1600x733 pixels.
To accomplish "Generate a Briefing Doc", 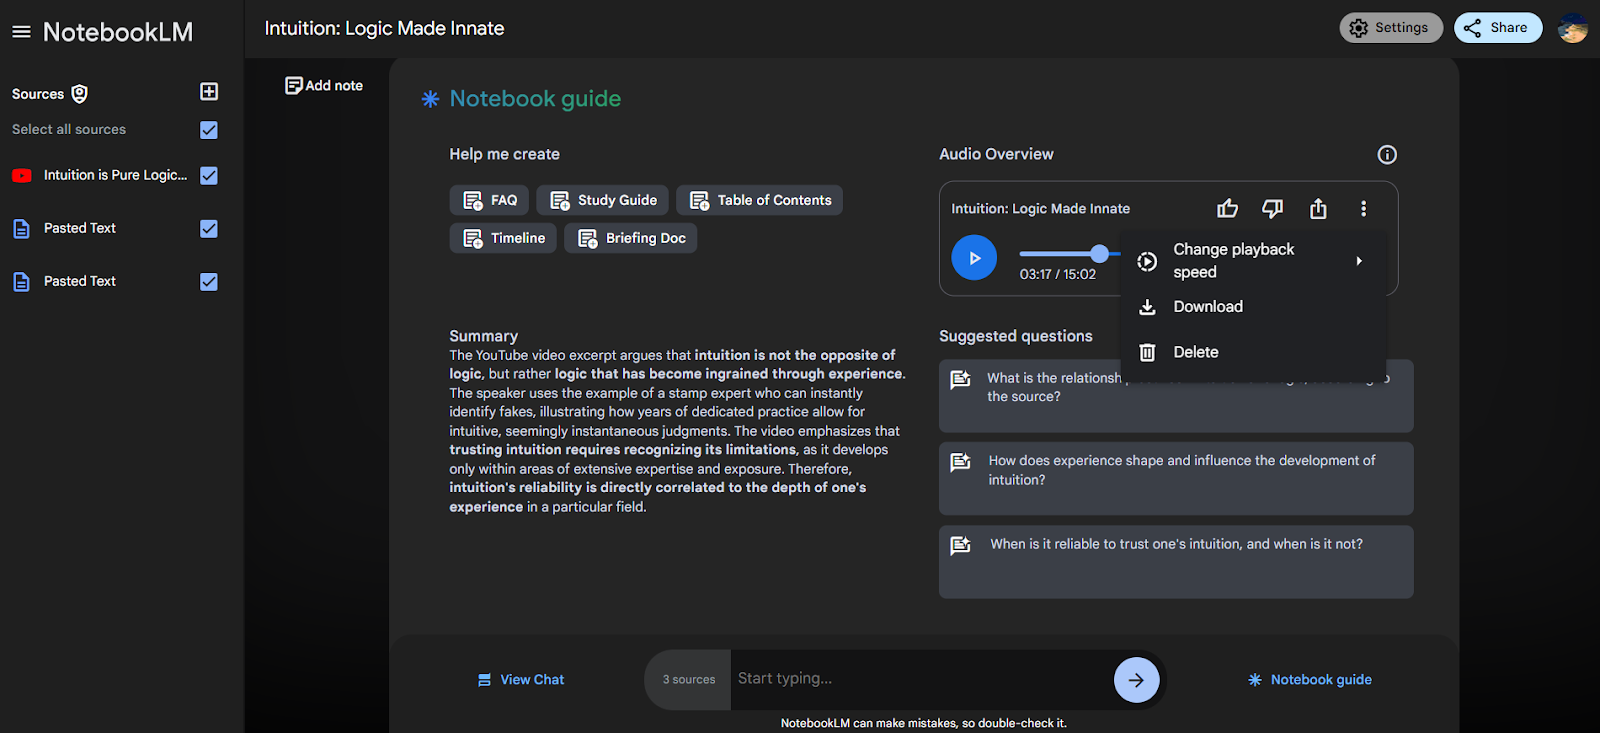I will pyautogui.click(x=631, y=238).
